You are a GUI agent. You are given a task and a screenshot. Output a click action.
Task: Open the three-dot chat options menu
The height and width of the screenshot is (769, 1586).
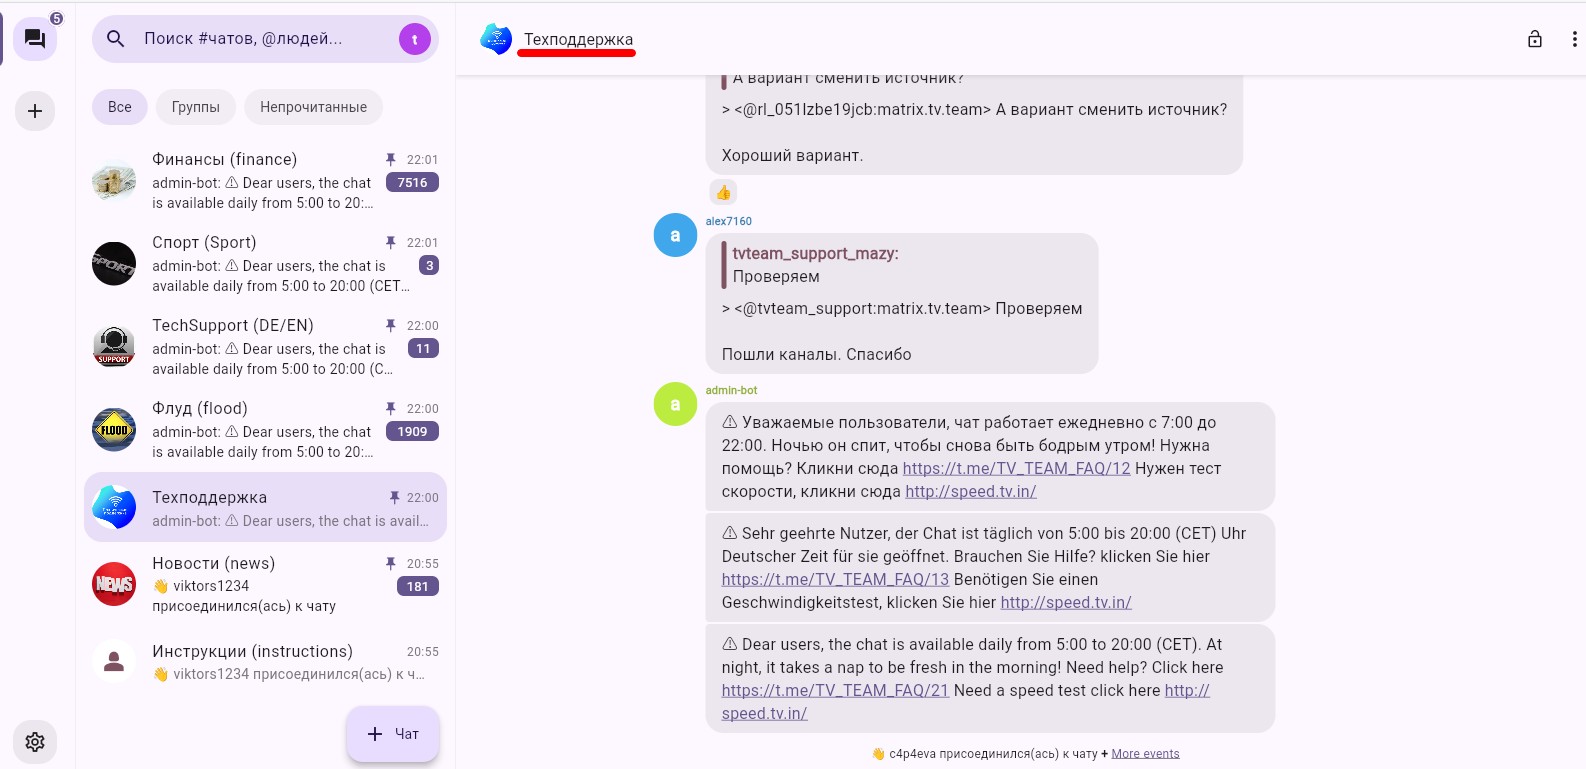[1573, 39]
